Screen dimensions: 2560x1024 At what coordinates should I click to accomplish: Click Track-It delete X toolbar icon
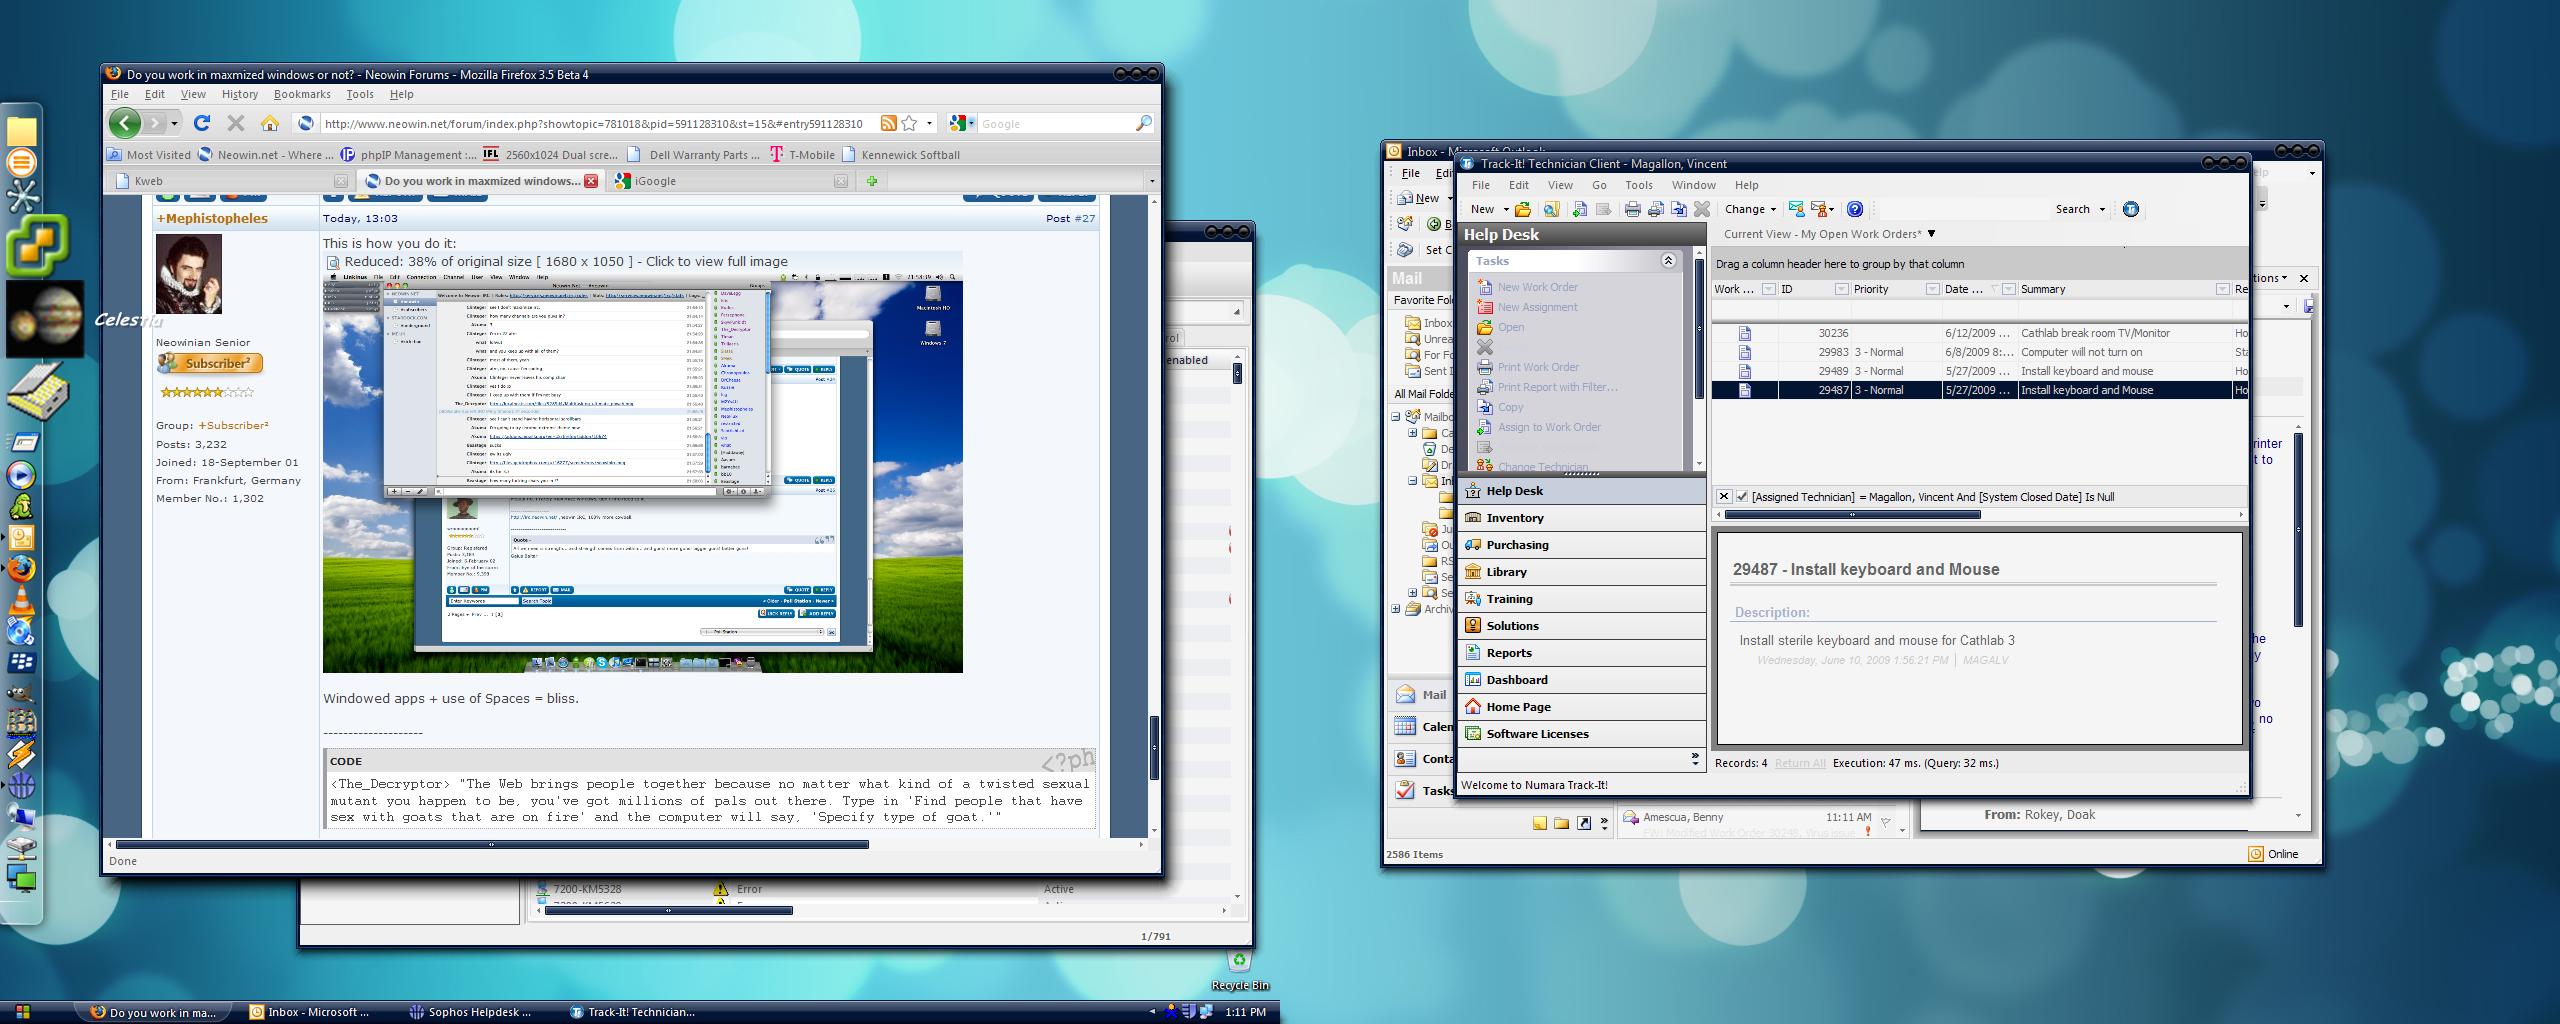pyautogui.click(x=1702, y=209)
